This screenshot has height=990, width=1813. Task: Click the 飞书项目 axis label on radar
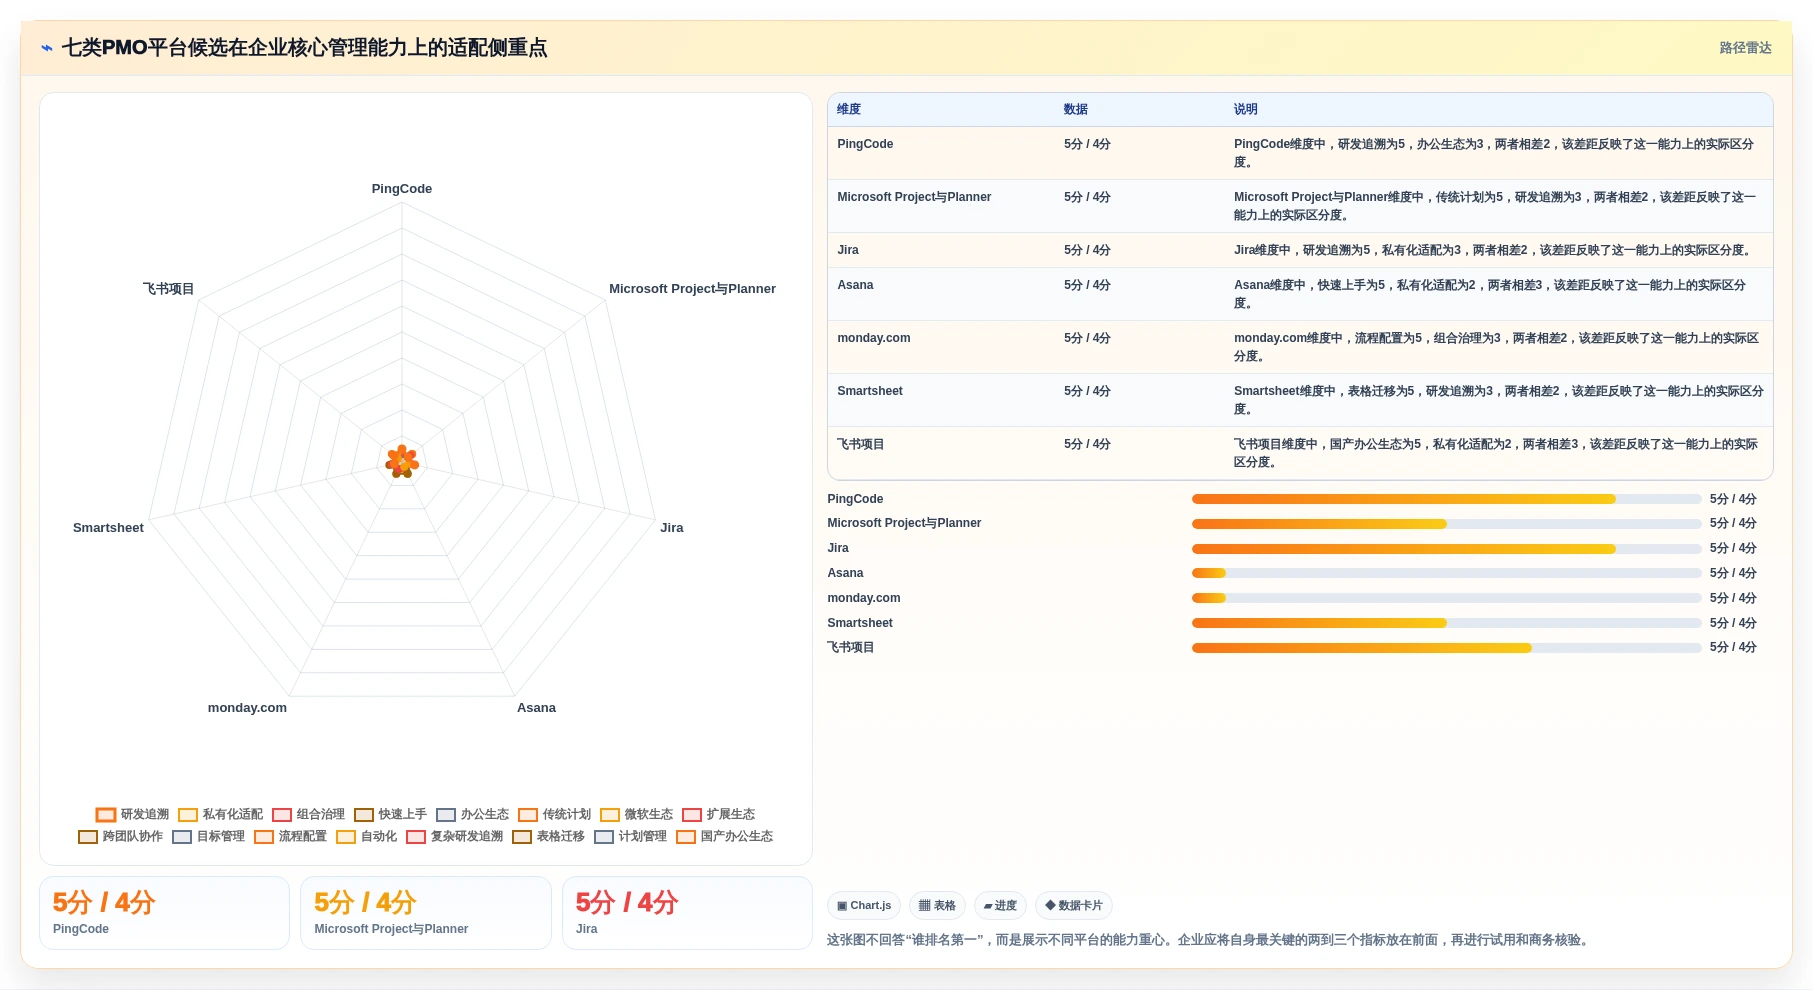pyautogui.click(x=168, y=289)
